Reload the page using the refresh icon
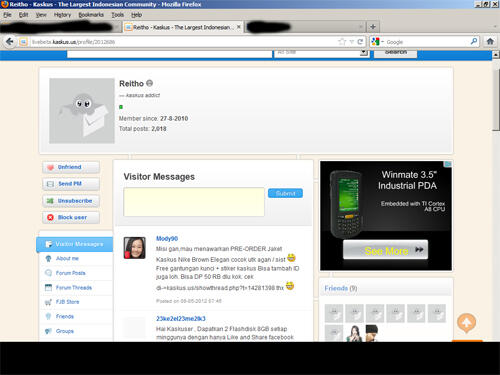This screenshot has width=500, height=375. (360, 42)
